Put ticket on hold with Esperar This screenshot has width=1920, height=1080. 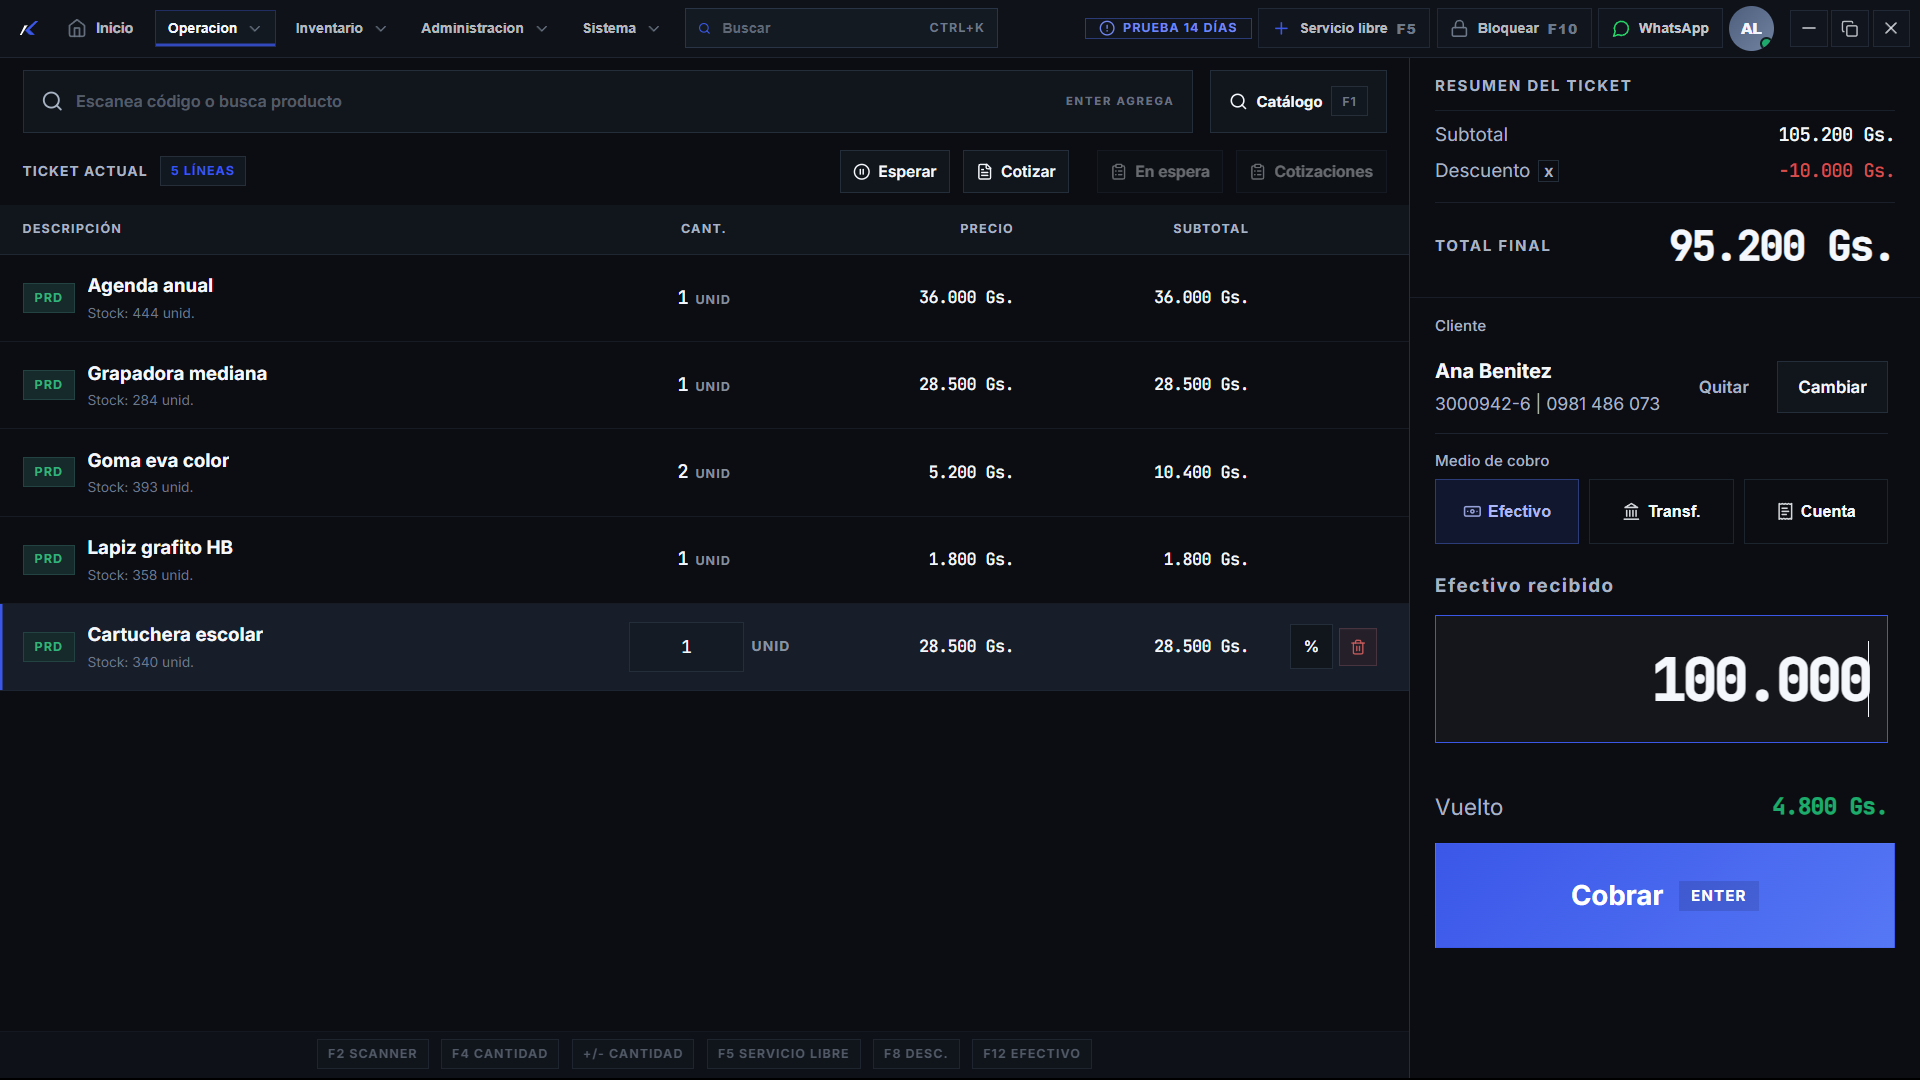(x=894, y=172)
